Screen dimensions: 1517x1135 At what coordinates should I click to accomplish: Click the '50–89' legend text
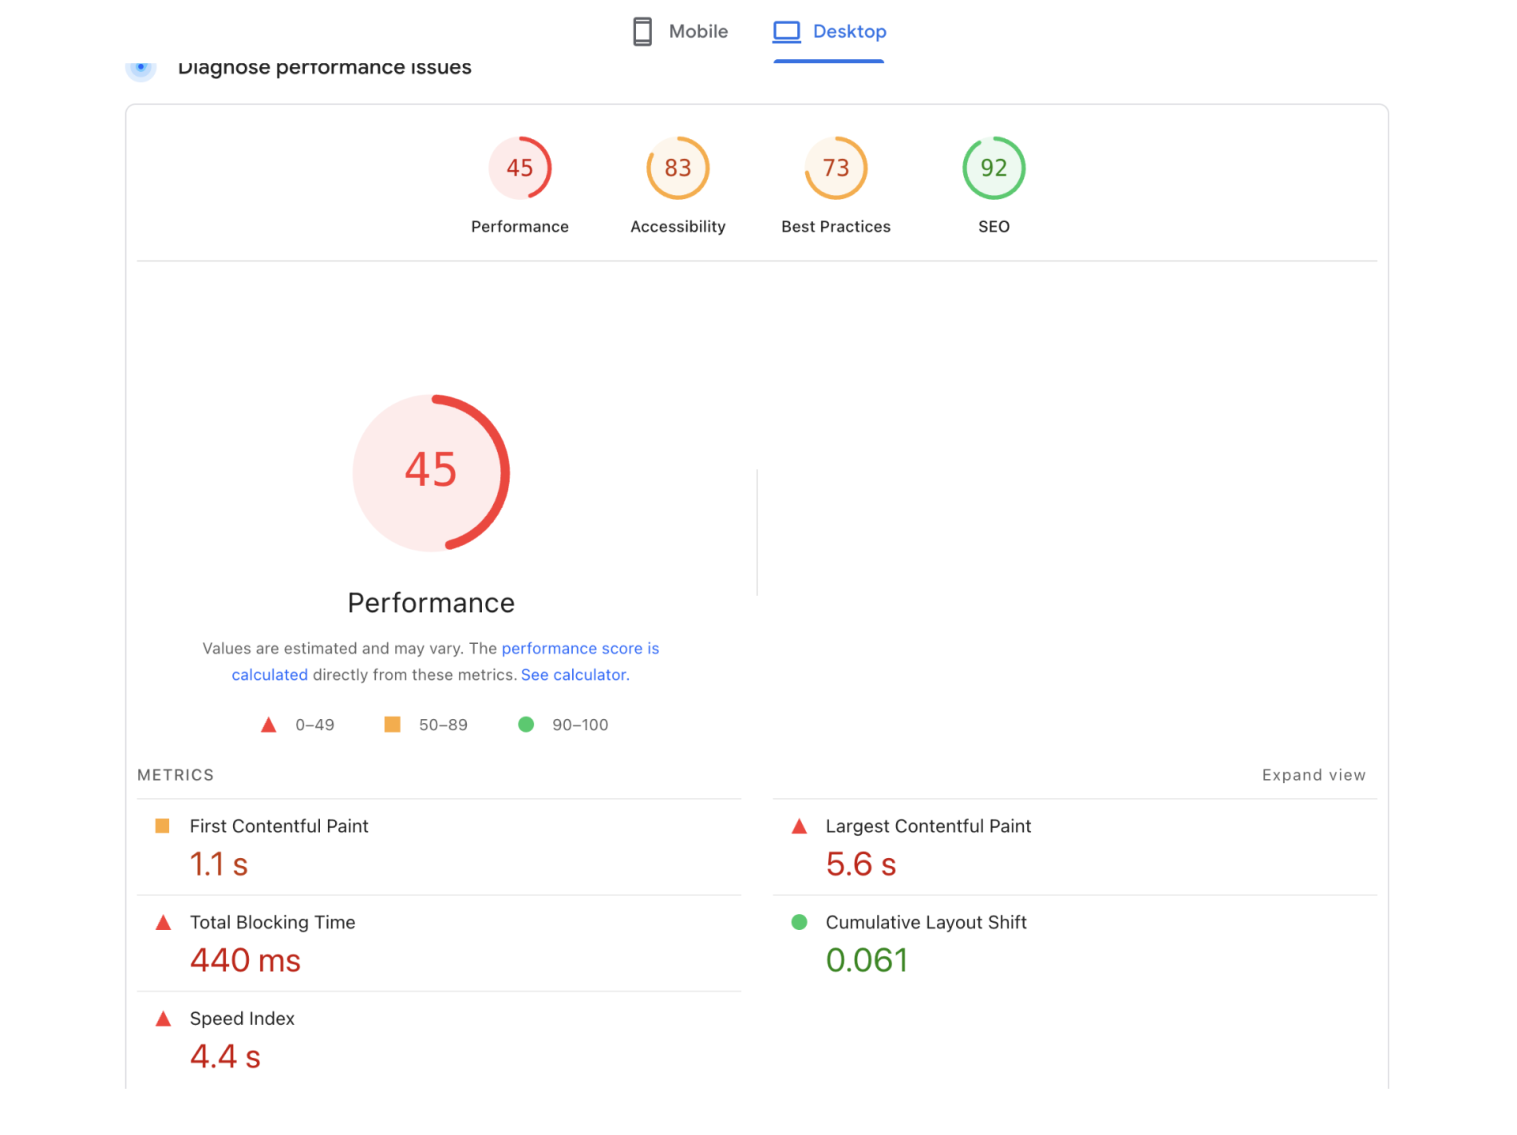pyautogui.click(x=443, y=725)
